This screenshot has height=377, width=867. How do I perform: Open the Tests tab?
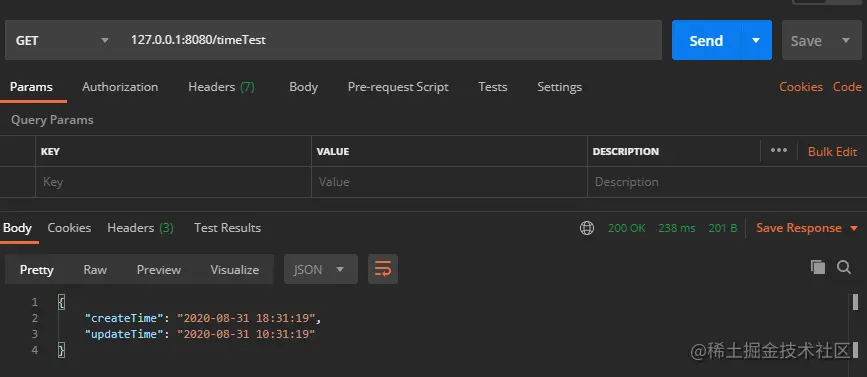[x=493, y=87]
